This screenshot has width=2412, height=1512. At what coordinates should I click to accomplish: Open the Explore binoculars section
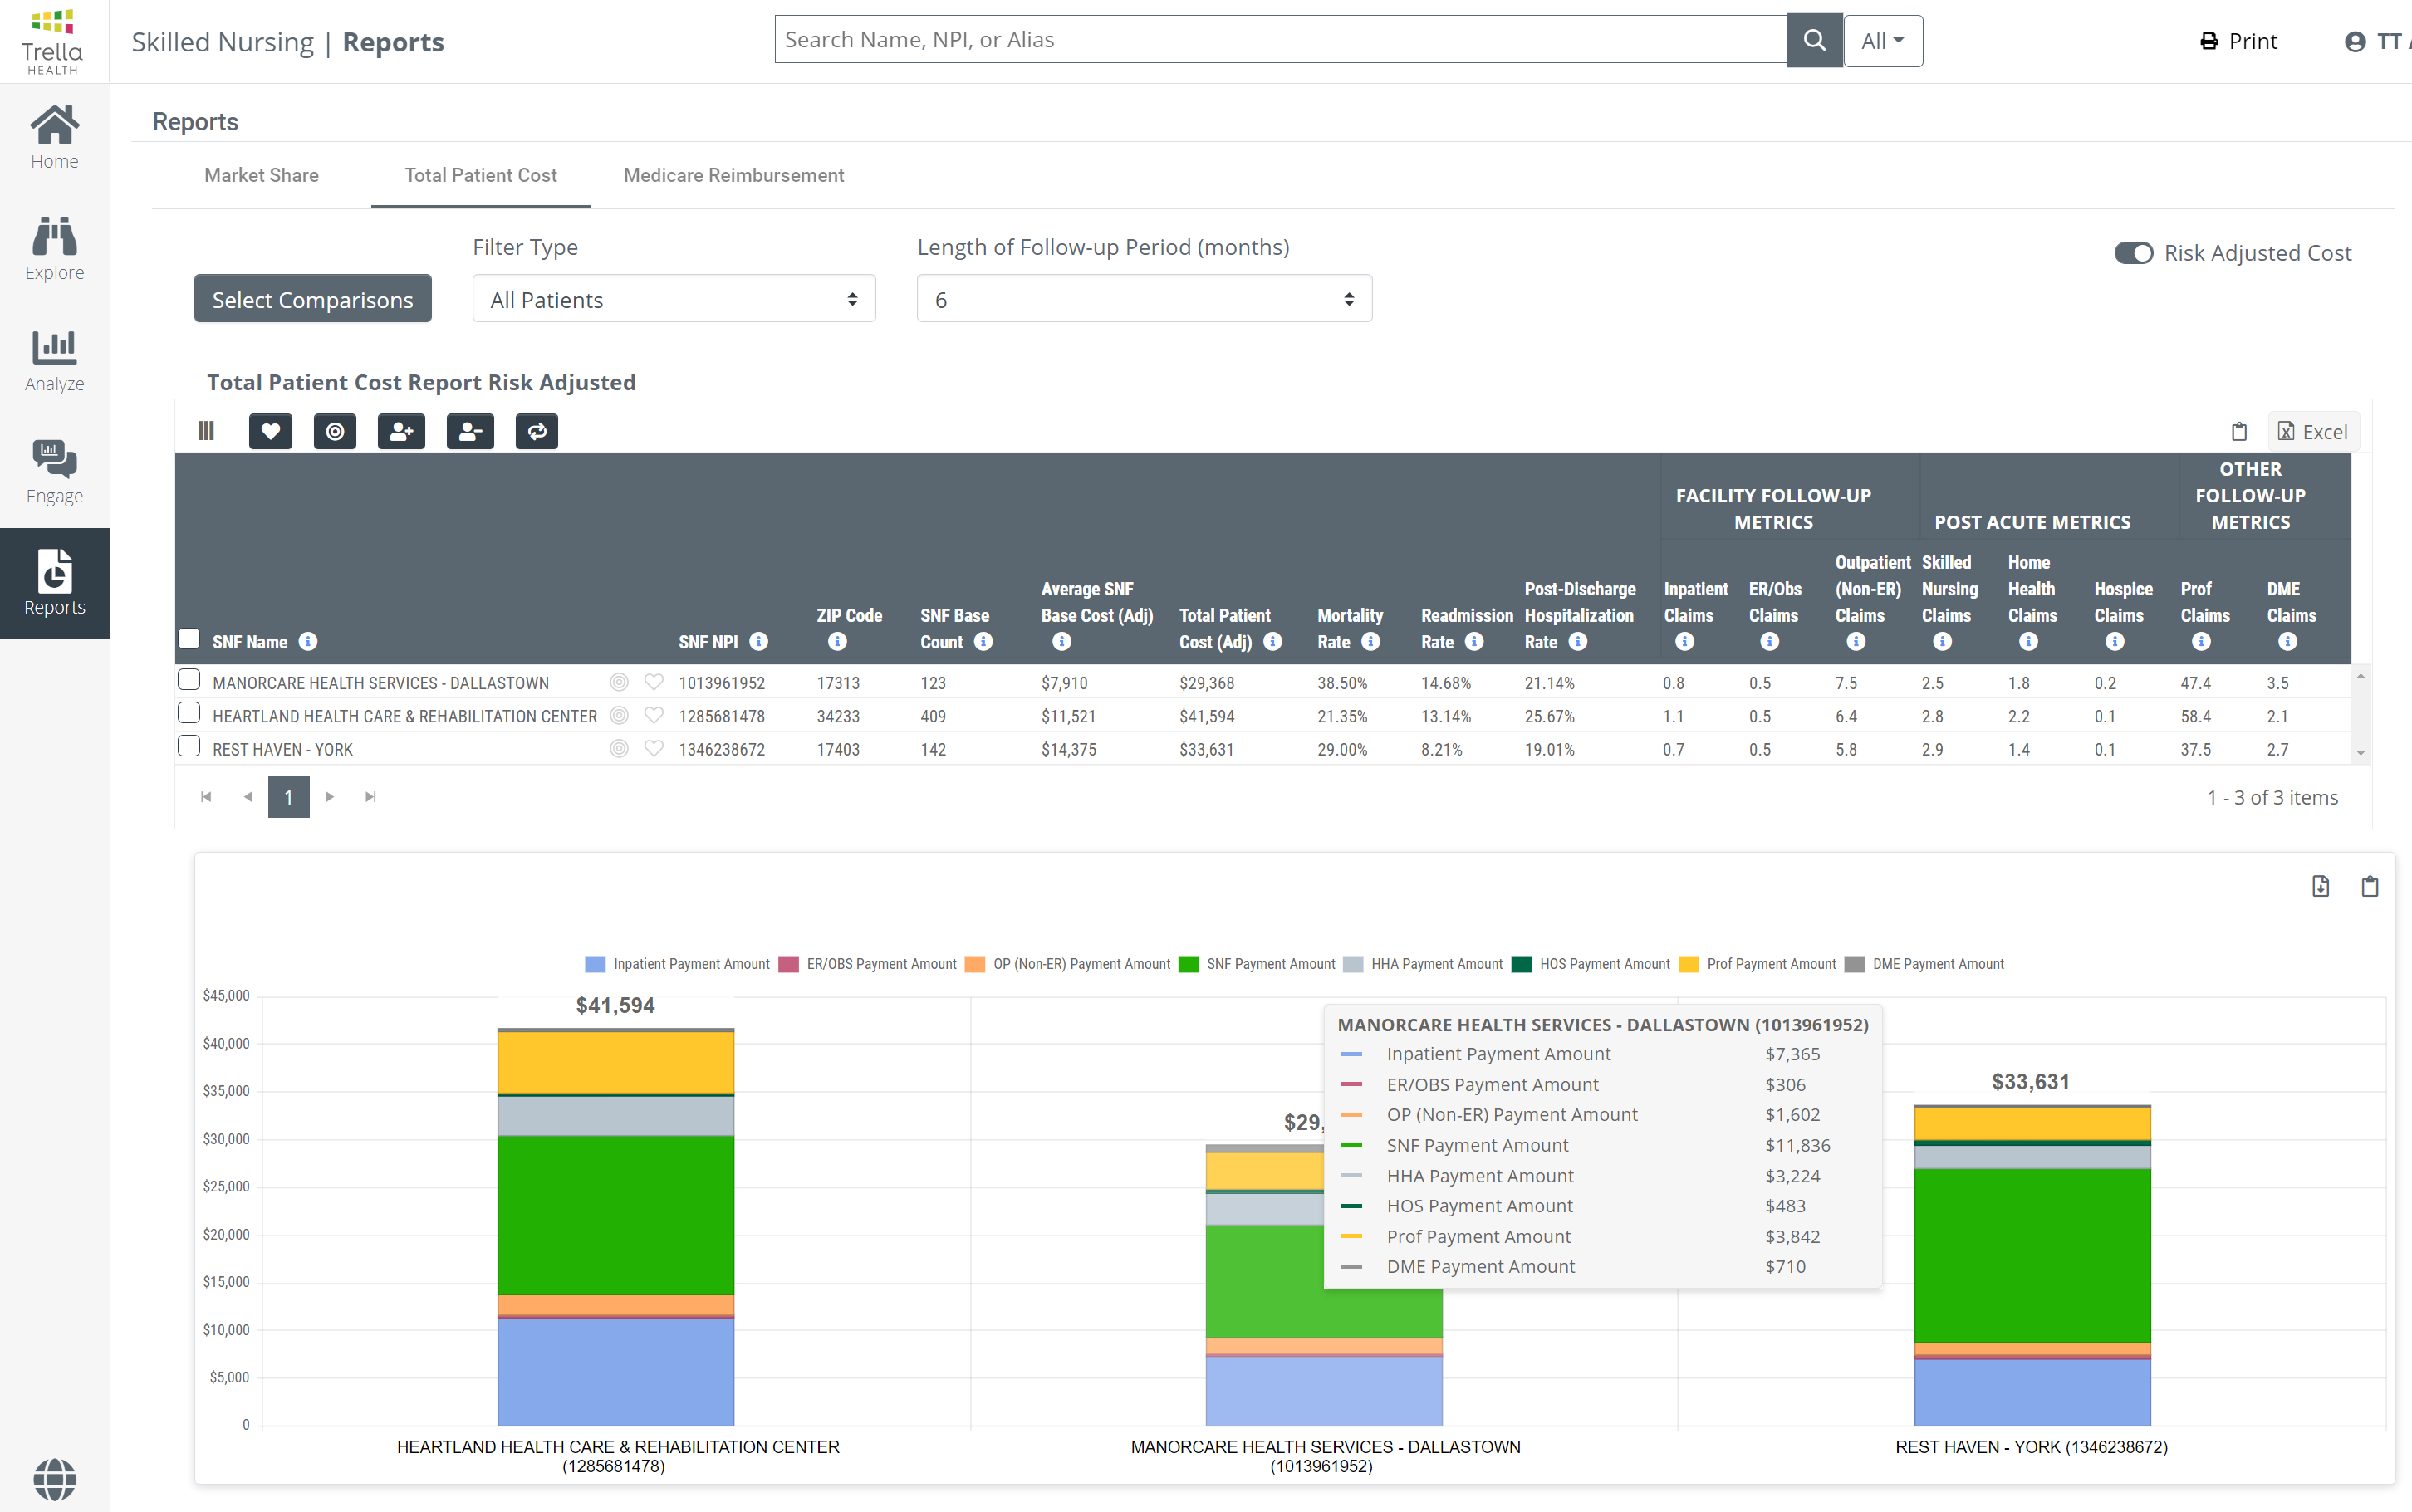tap(54, 249)
